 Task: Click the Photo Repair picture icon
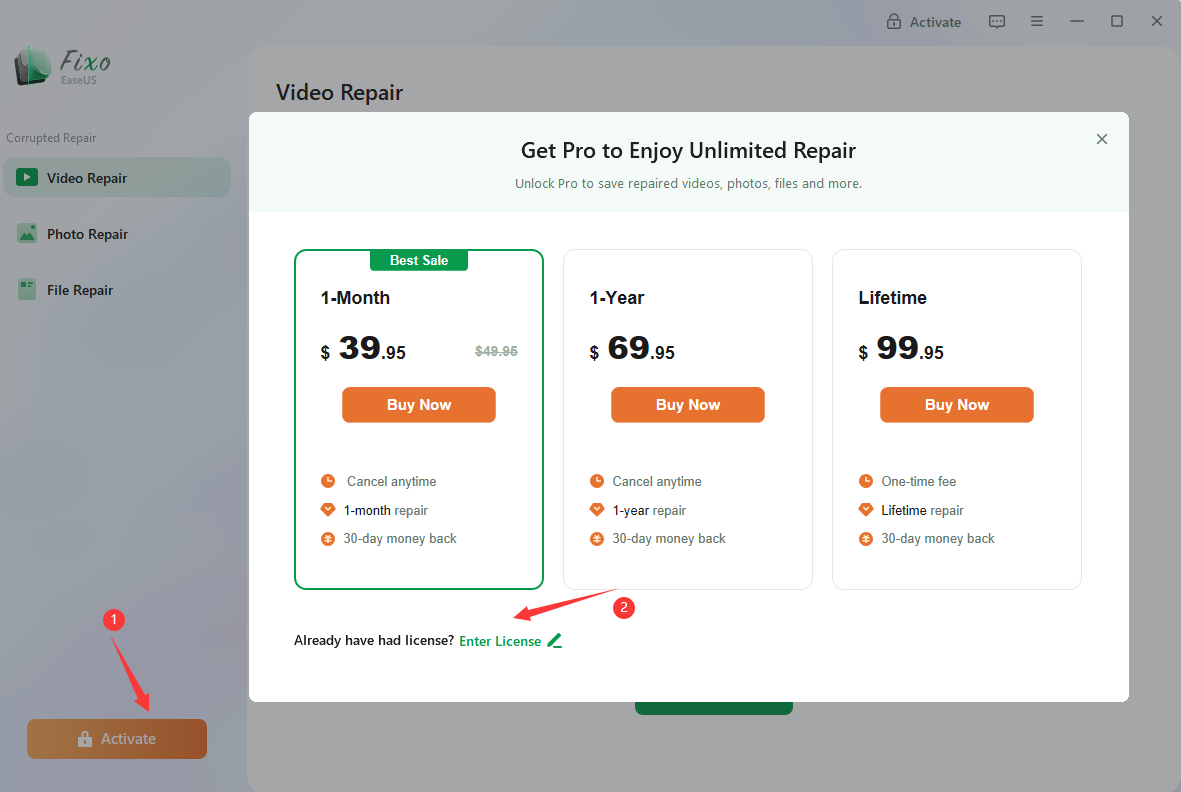click(x=27, y=233)
